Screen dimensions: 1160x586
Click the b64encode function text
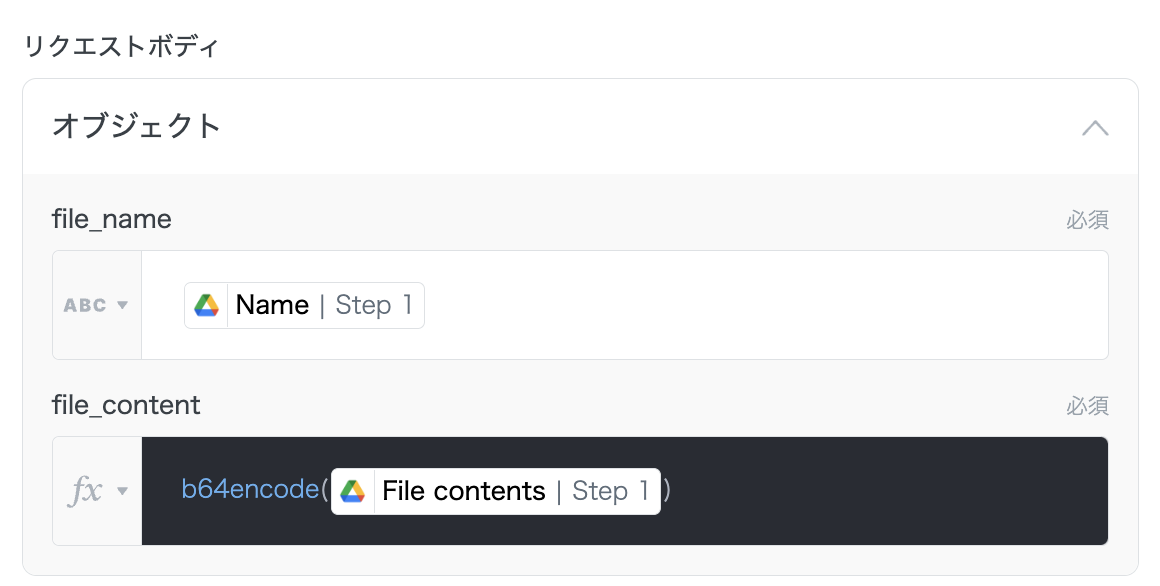pyautogui.click(x=250, y=491)
